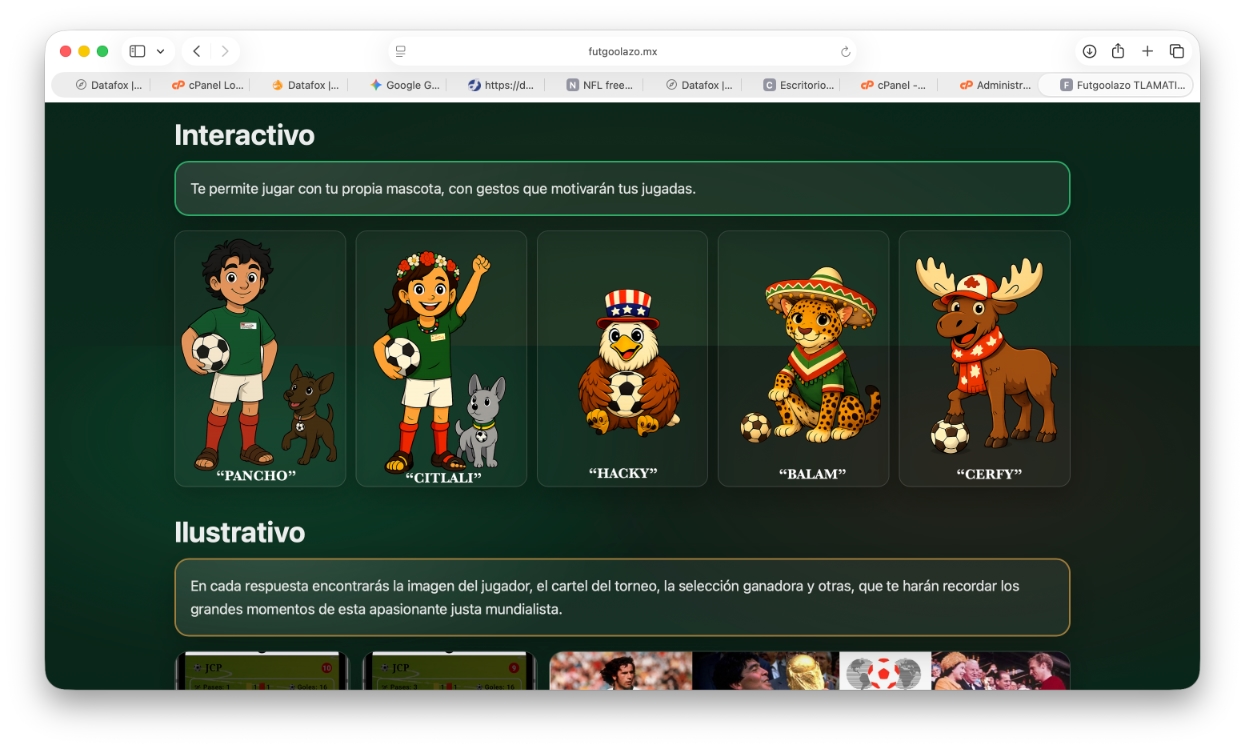1245x749 pixels.
Task: Pick the "BALAM" jaguar mascot
Action: (x=803, y=358)
